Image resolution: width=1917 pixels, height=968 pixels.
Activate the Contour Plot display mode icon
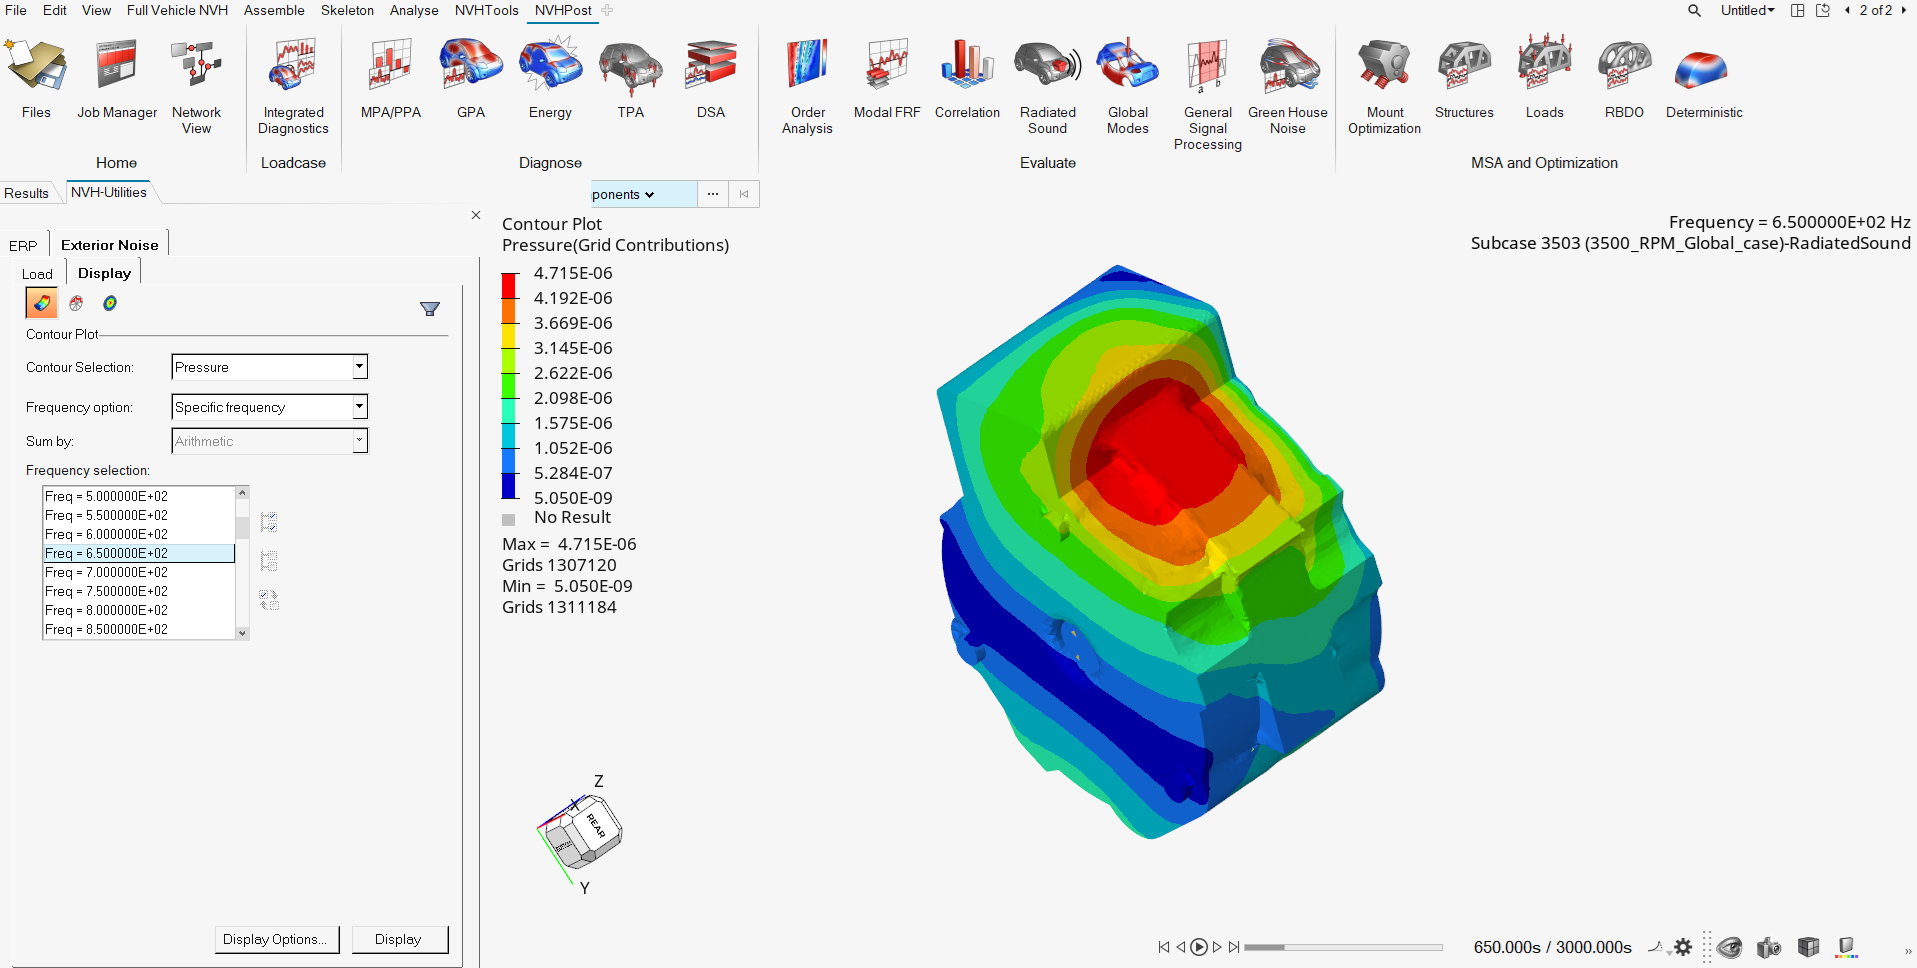pyautogui.click(x=41, y=303)
